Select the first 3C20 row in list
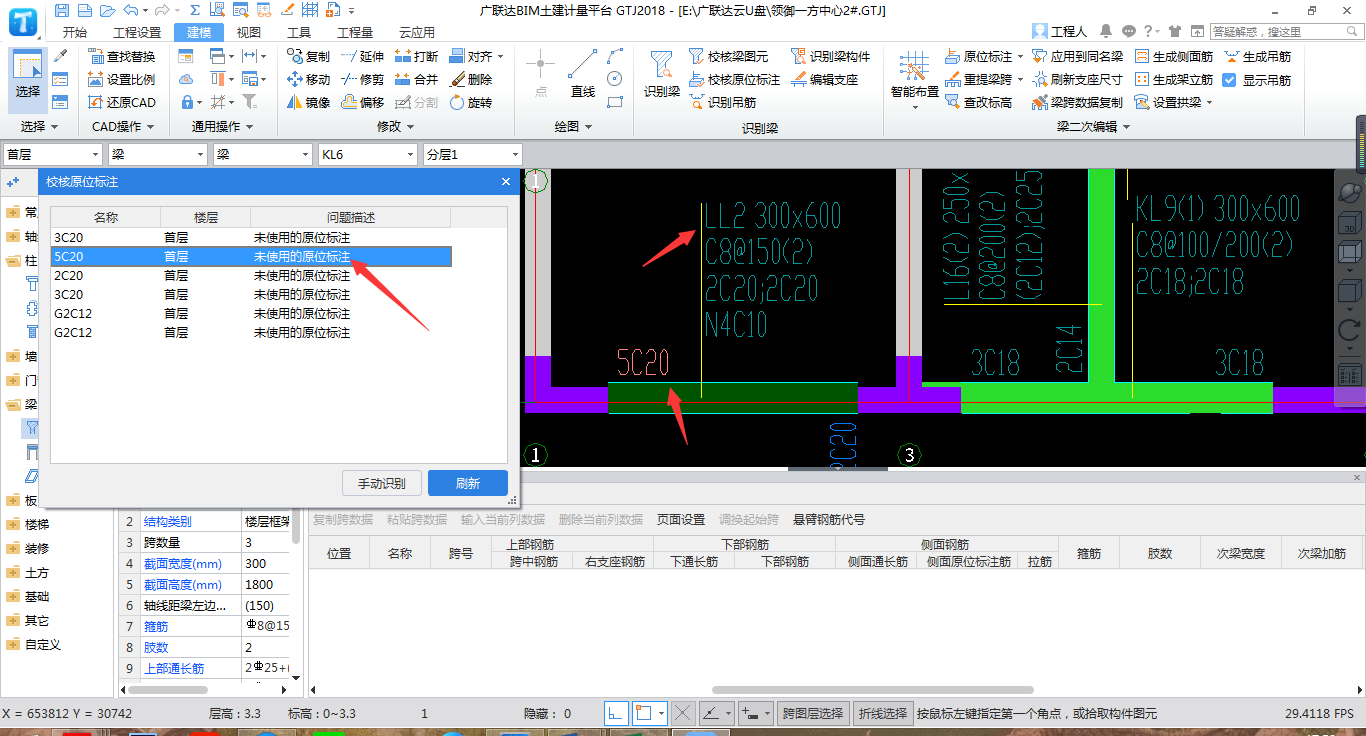 pyautogui.click(x=251, y=238)
